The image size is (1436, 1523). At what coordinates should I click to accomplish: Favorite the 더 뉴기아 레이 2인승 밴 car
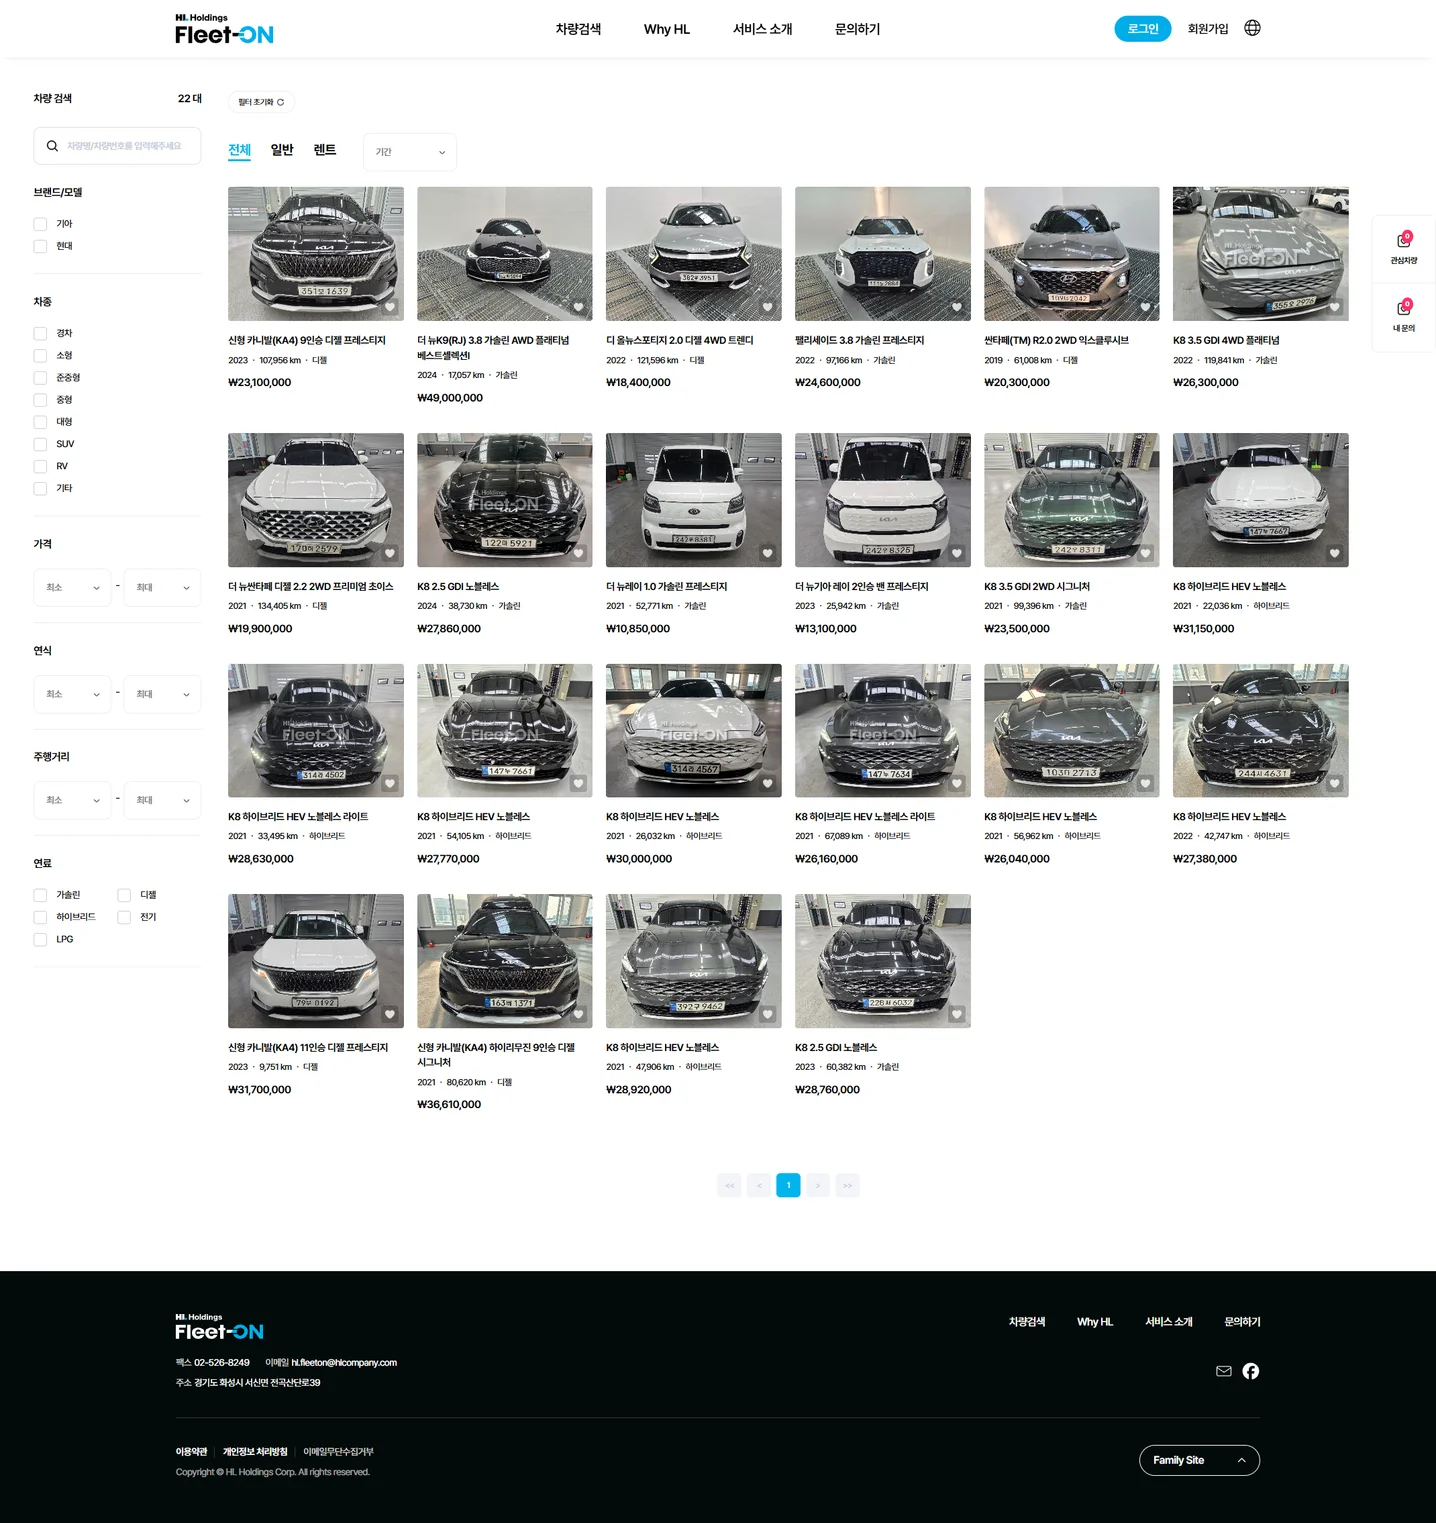(956, 553)
